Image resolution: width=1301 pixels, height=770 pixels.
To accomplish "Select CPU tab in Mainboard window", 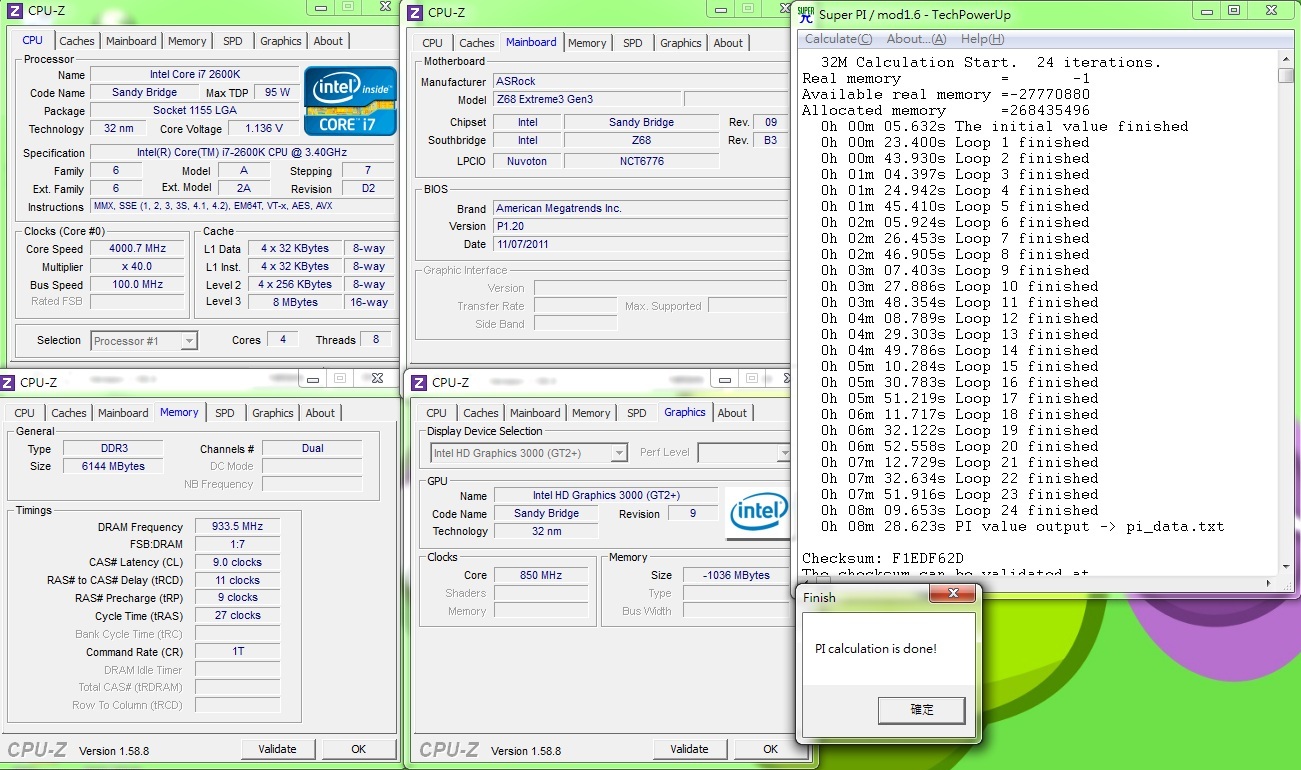I will (x=432, y=43).
